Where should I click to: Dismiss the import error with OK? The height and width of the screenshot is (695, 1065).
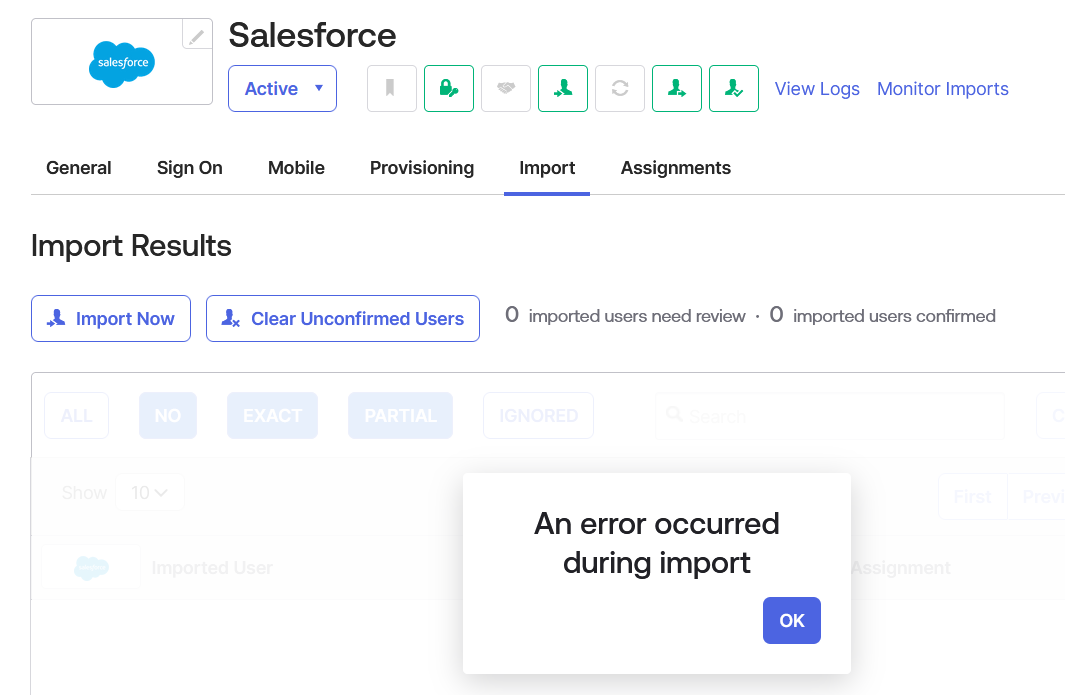click(x=791, y=620)
